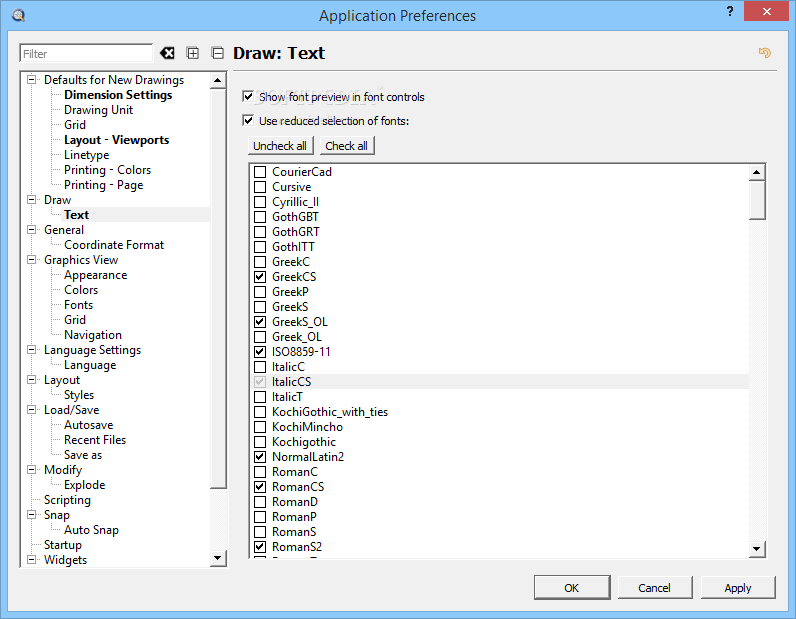Open Save as settings
This screenshot has width=796, height=619.
coord(83,455)
